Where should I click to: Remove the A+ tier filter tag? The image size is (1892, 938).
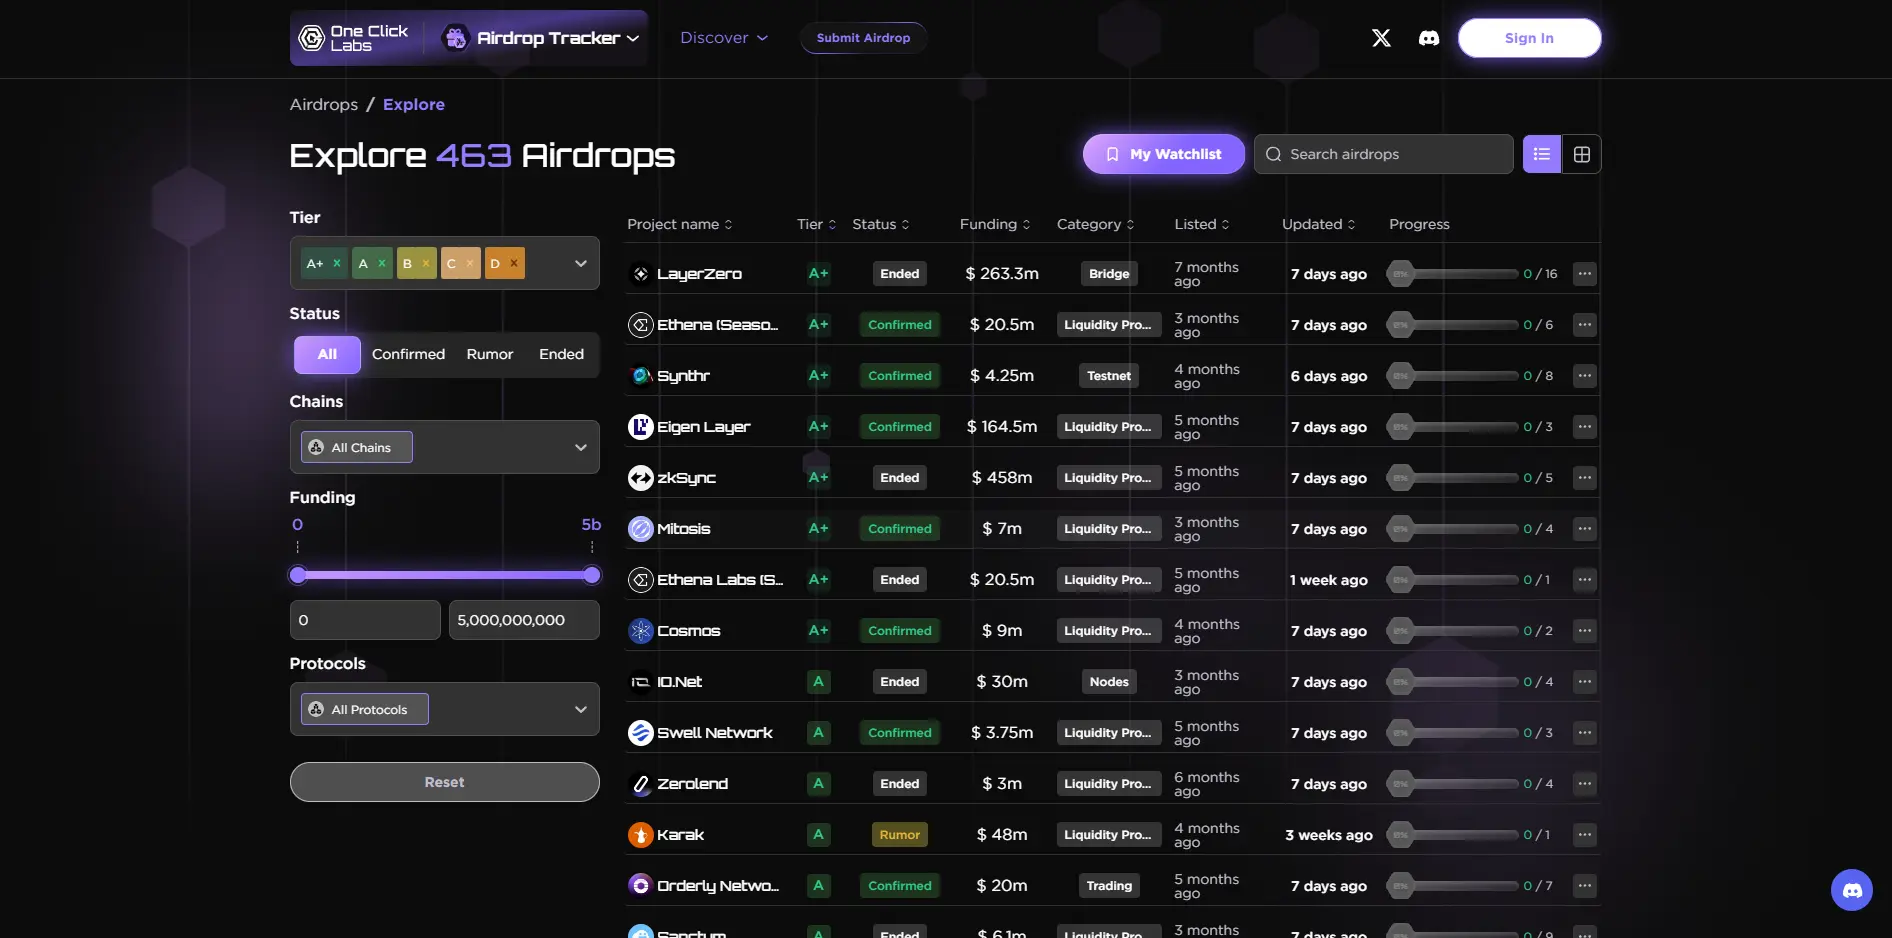(337, 264)
